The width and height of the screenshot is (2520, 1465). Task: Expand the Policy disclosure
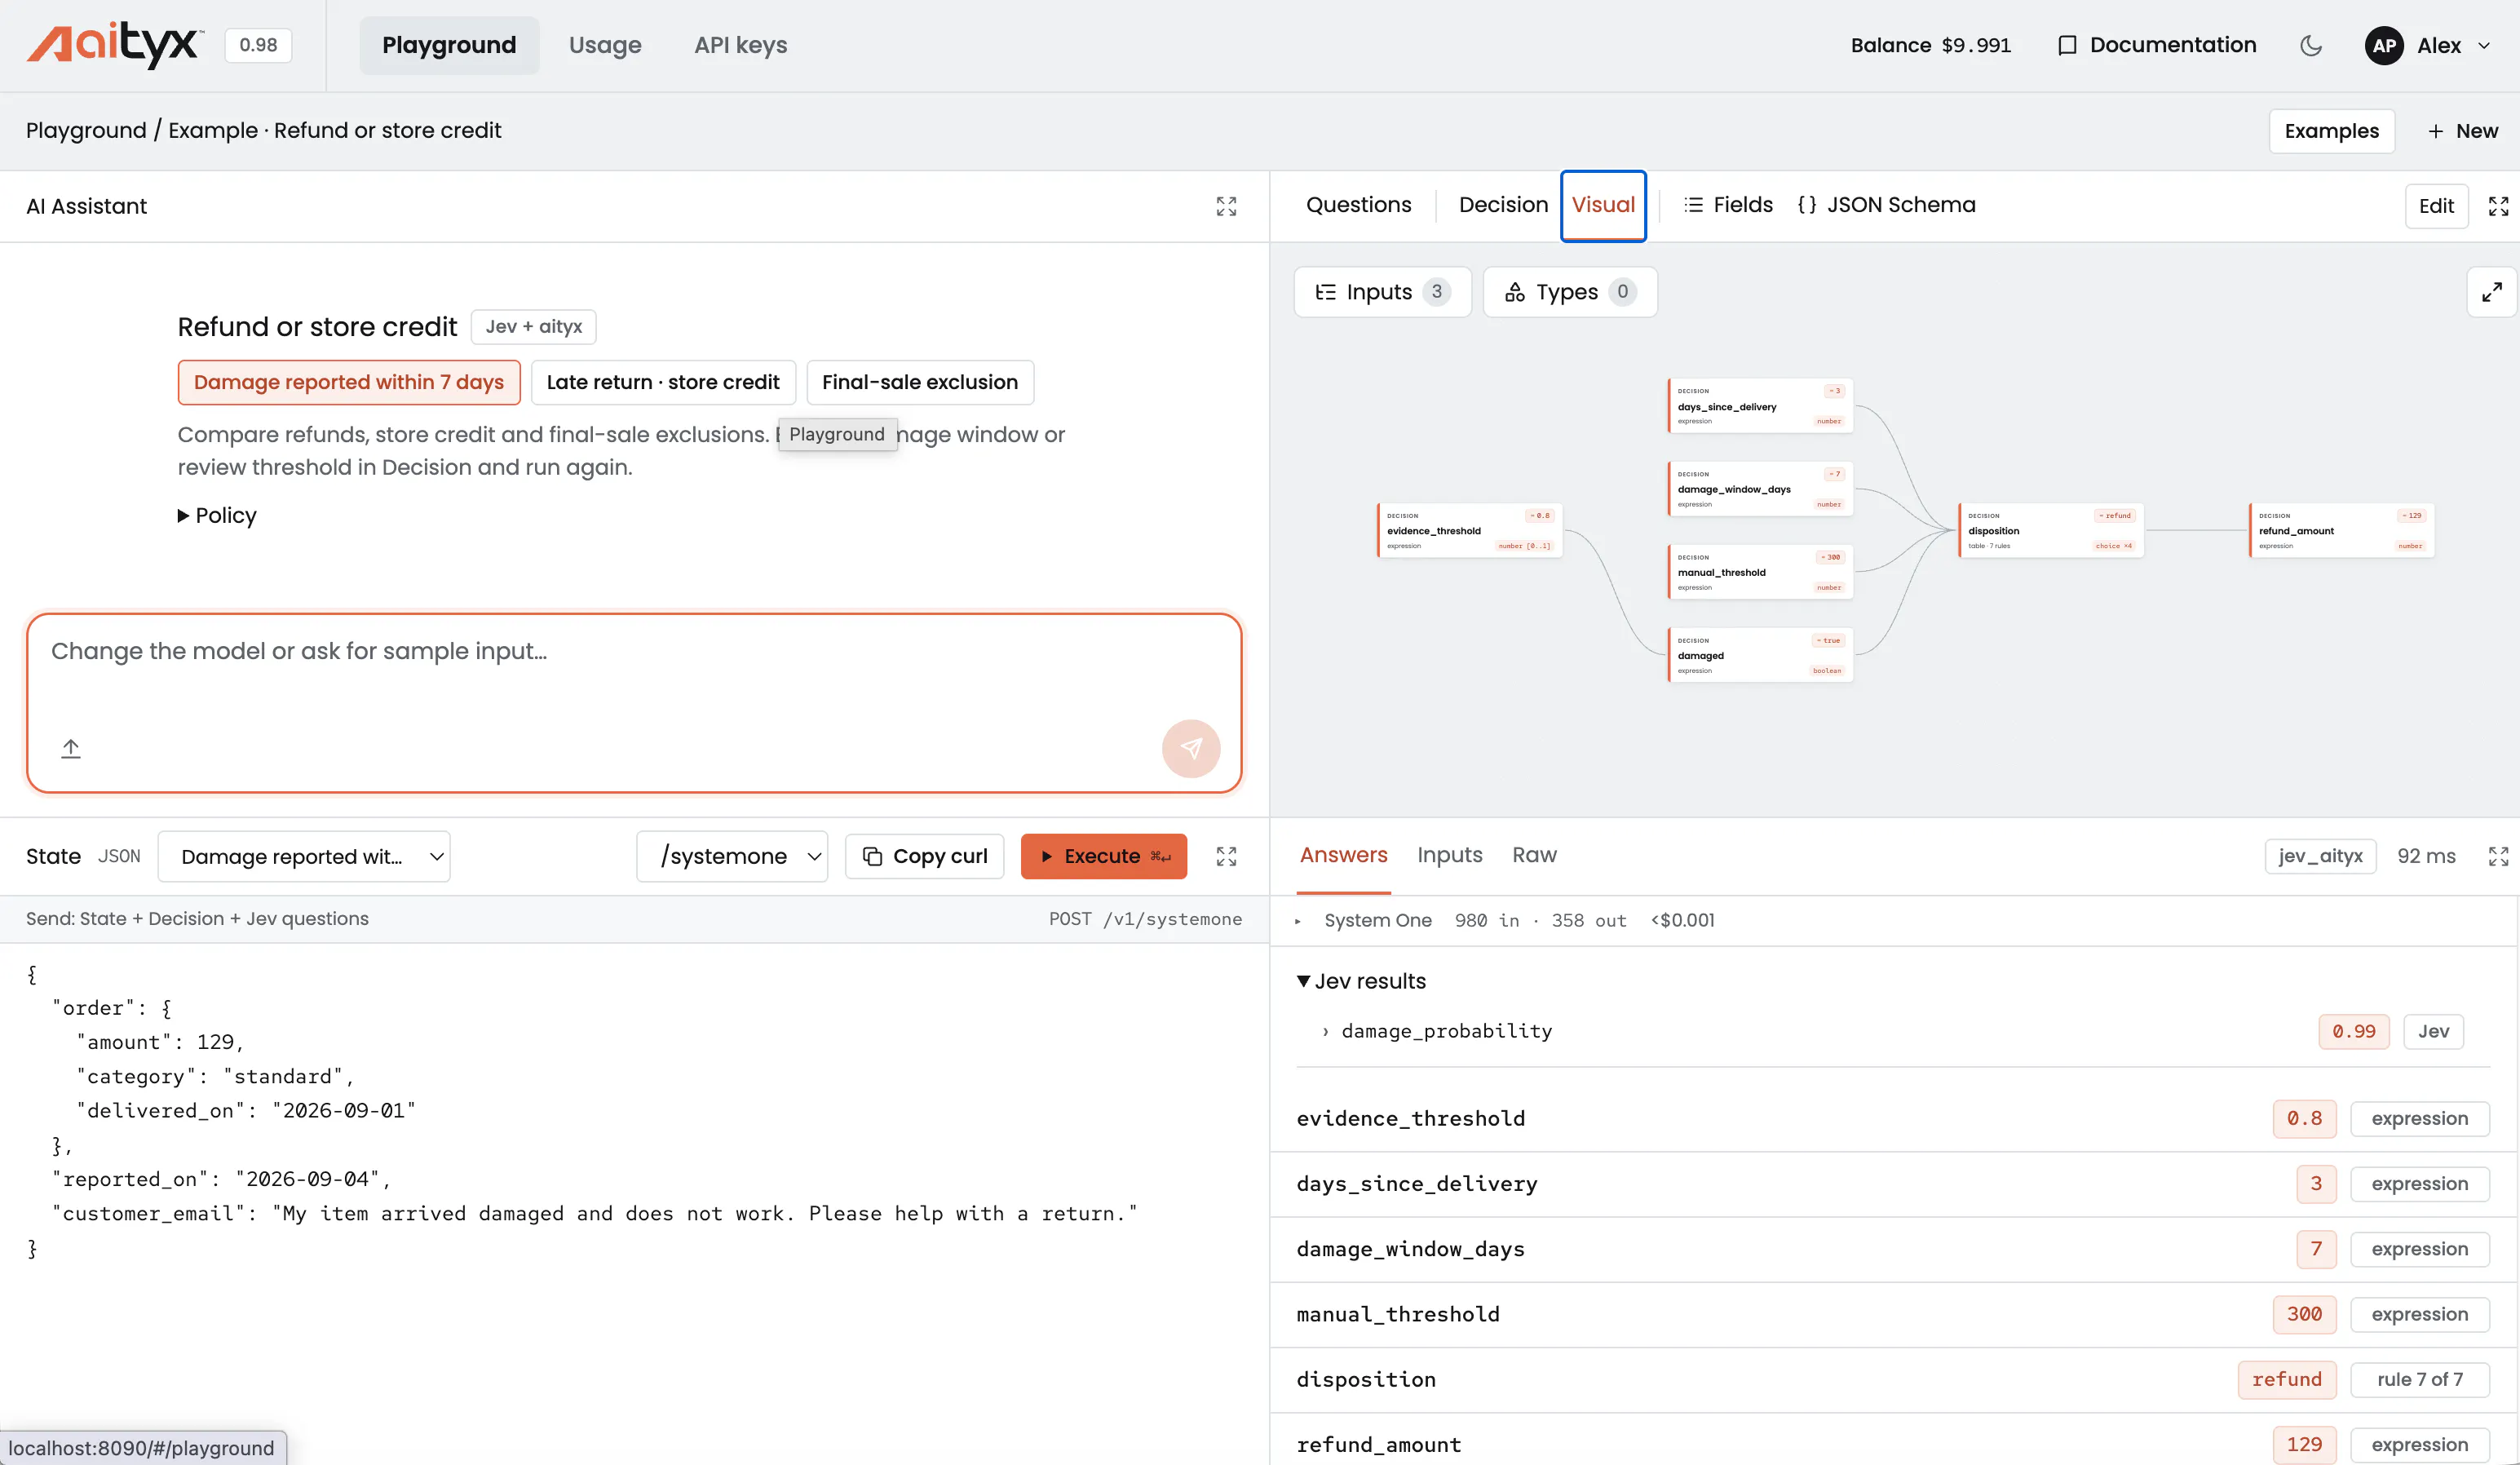pyautogui.click(x=217, y=515)
